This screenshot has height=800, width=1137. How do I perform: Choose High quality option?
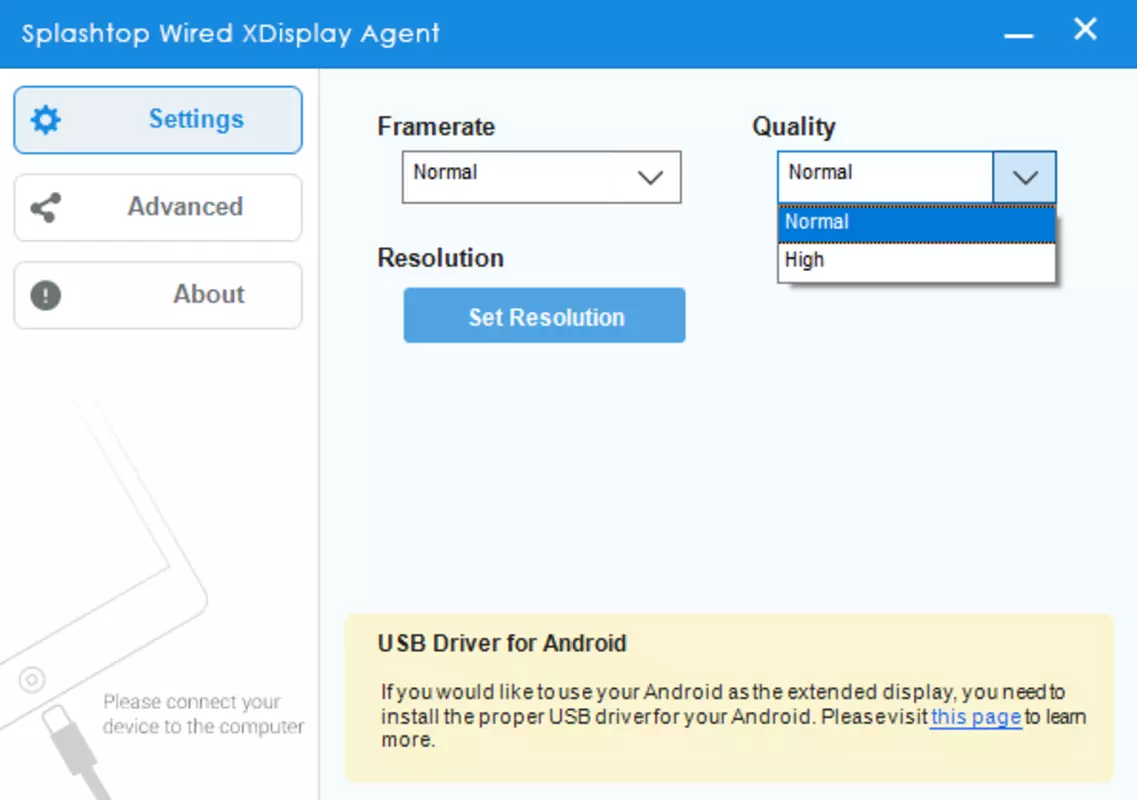(x=917, y=260)
